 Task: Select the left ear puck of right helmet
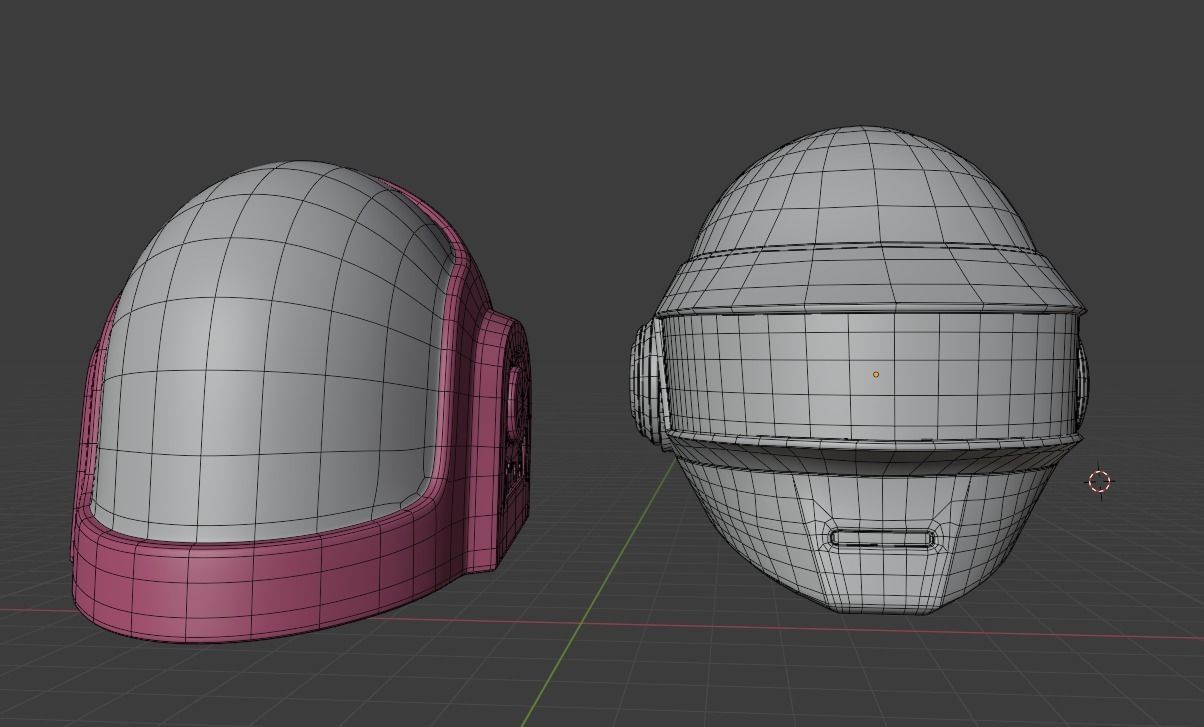[647, 382]
